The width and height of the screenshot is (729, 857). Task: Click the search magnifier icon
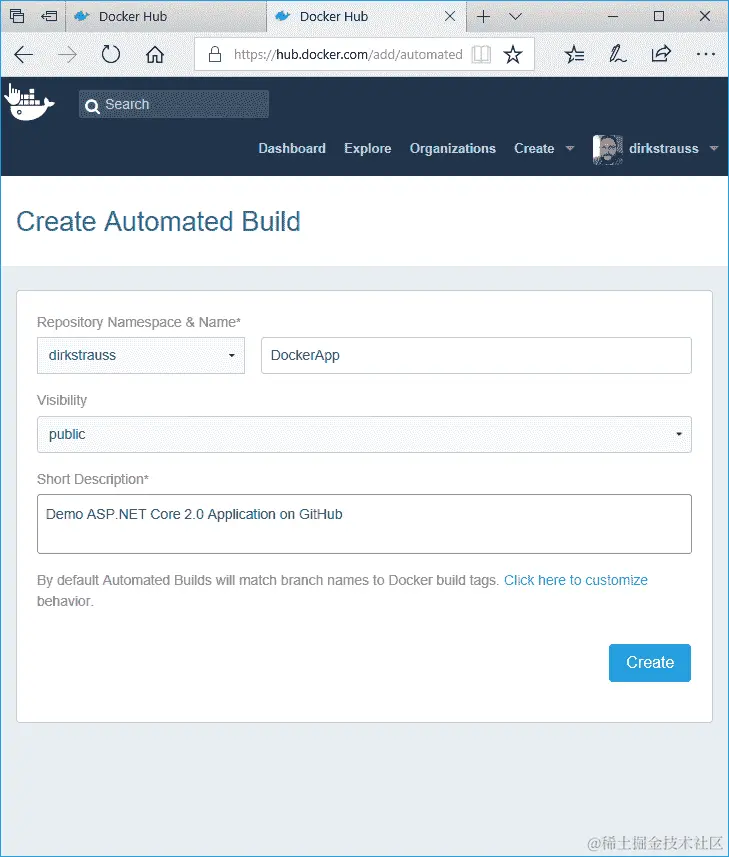point(92,105)
